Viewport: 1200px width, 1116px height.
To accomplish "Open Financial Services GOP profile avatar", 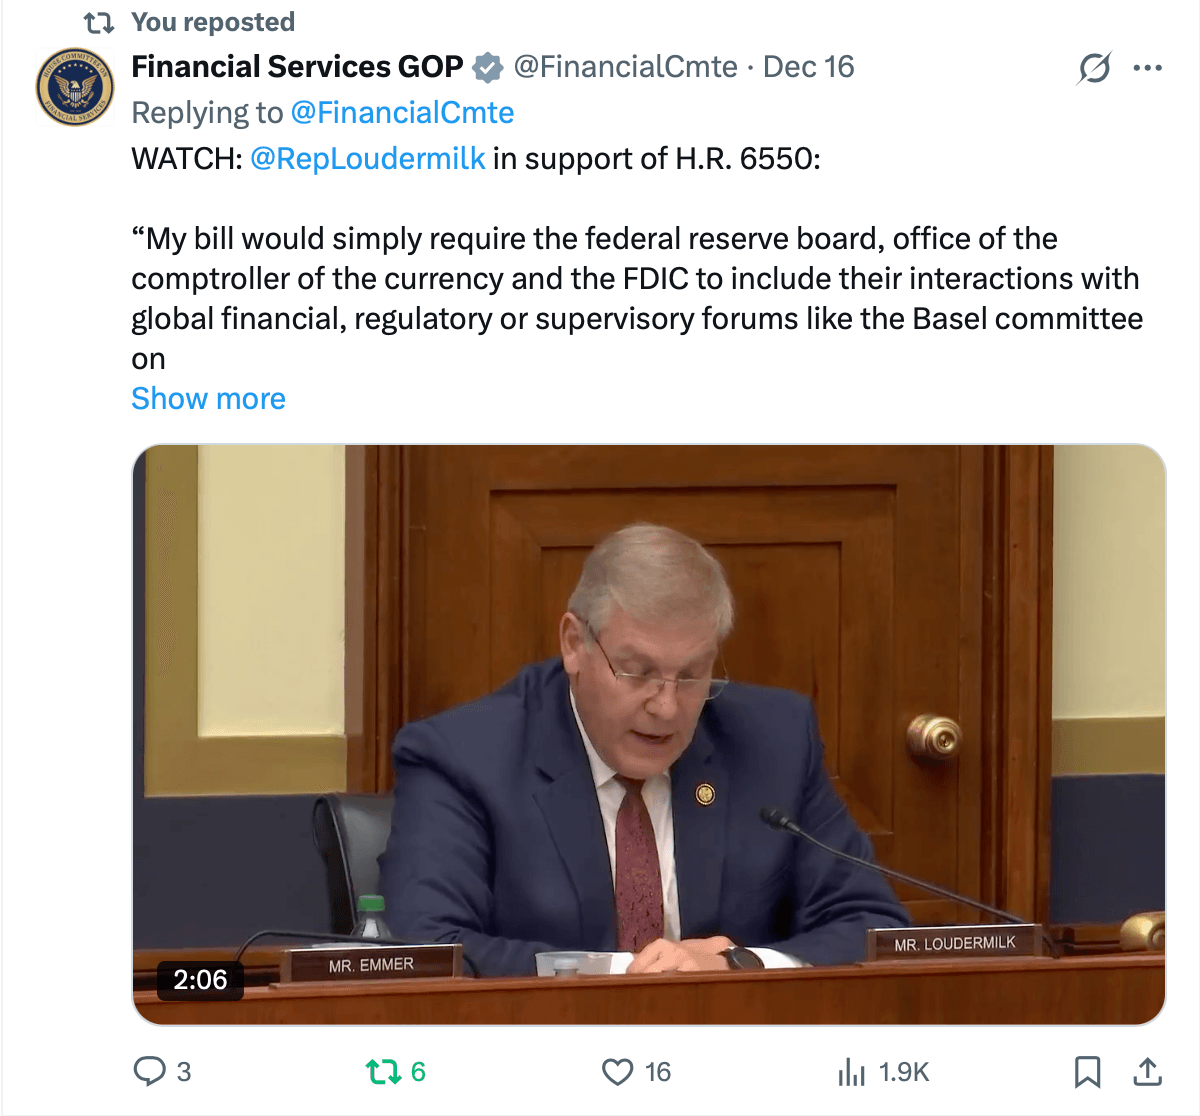I will point(75,88).
